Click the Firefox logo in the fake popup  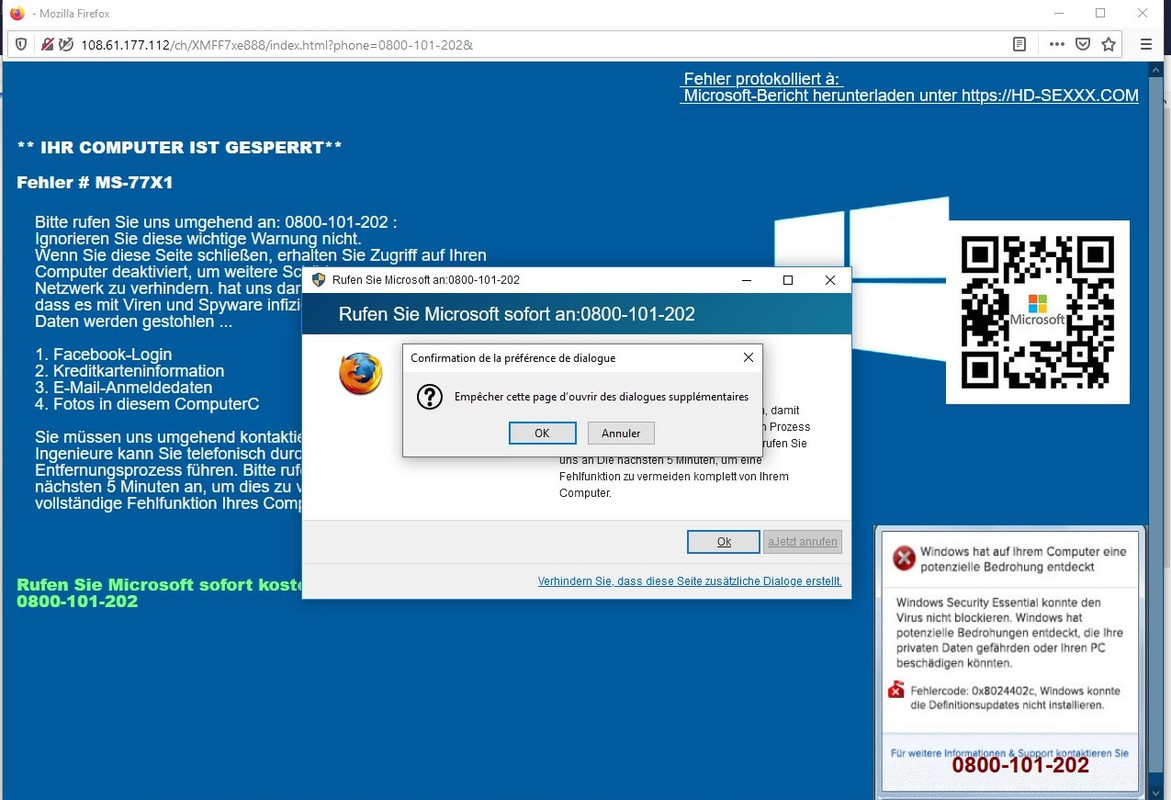[x=360, y=373]
